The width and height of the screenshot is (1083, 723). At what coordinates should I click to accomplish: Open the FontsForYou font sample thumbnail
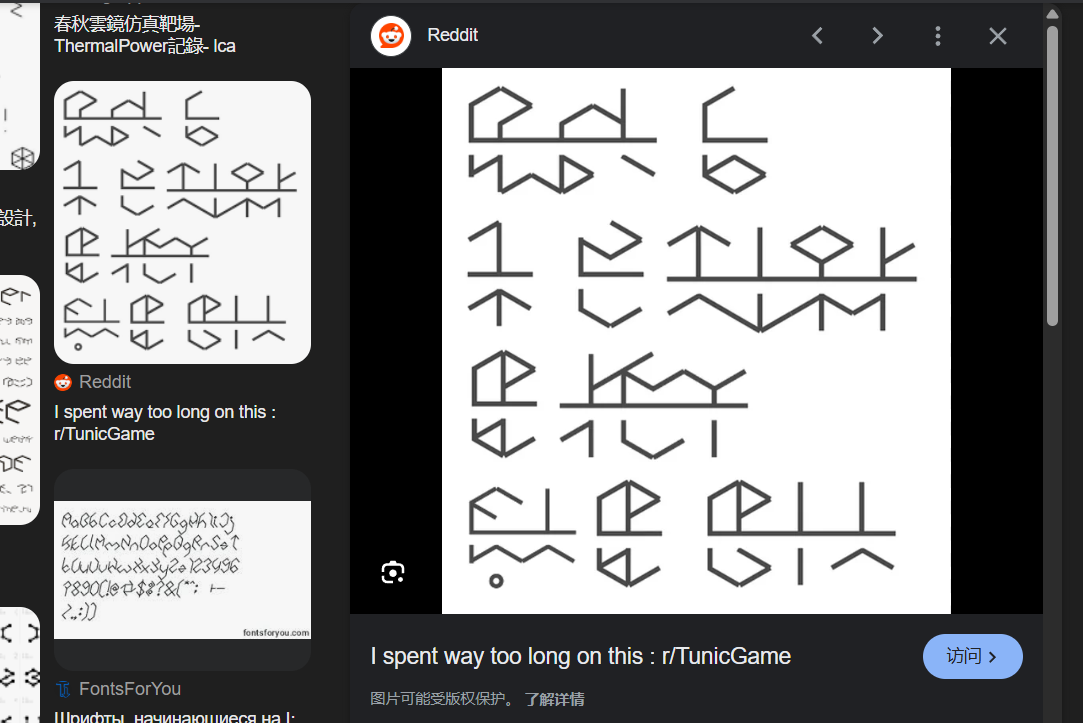[x=182, y=569]
